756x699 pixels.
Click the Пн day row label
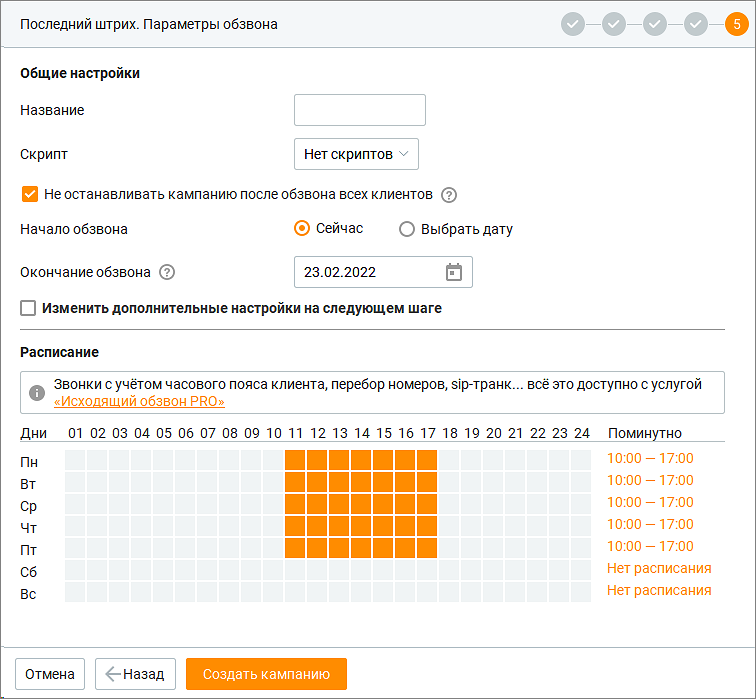29,462
